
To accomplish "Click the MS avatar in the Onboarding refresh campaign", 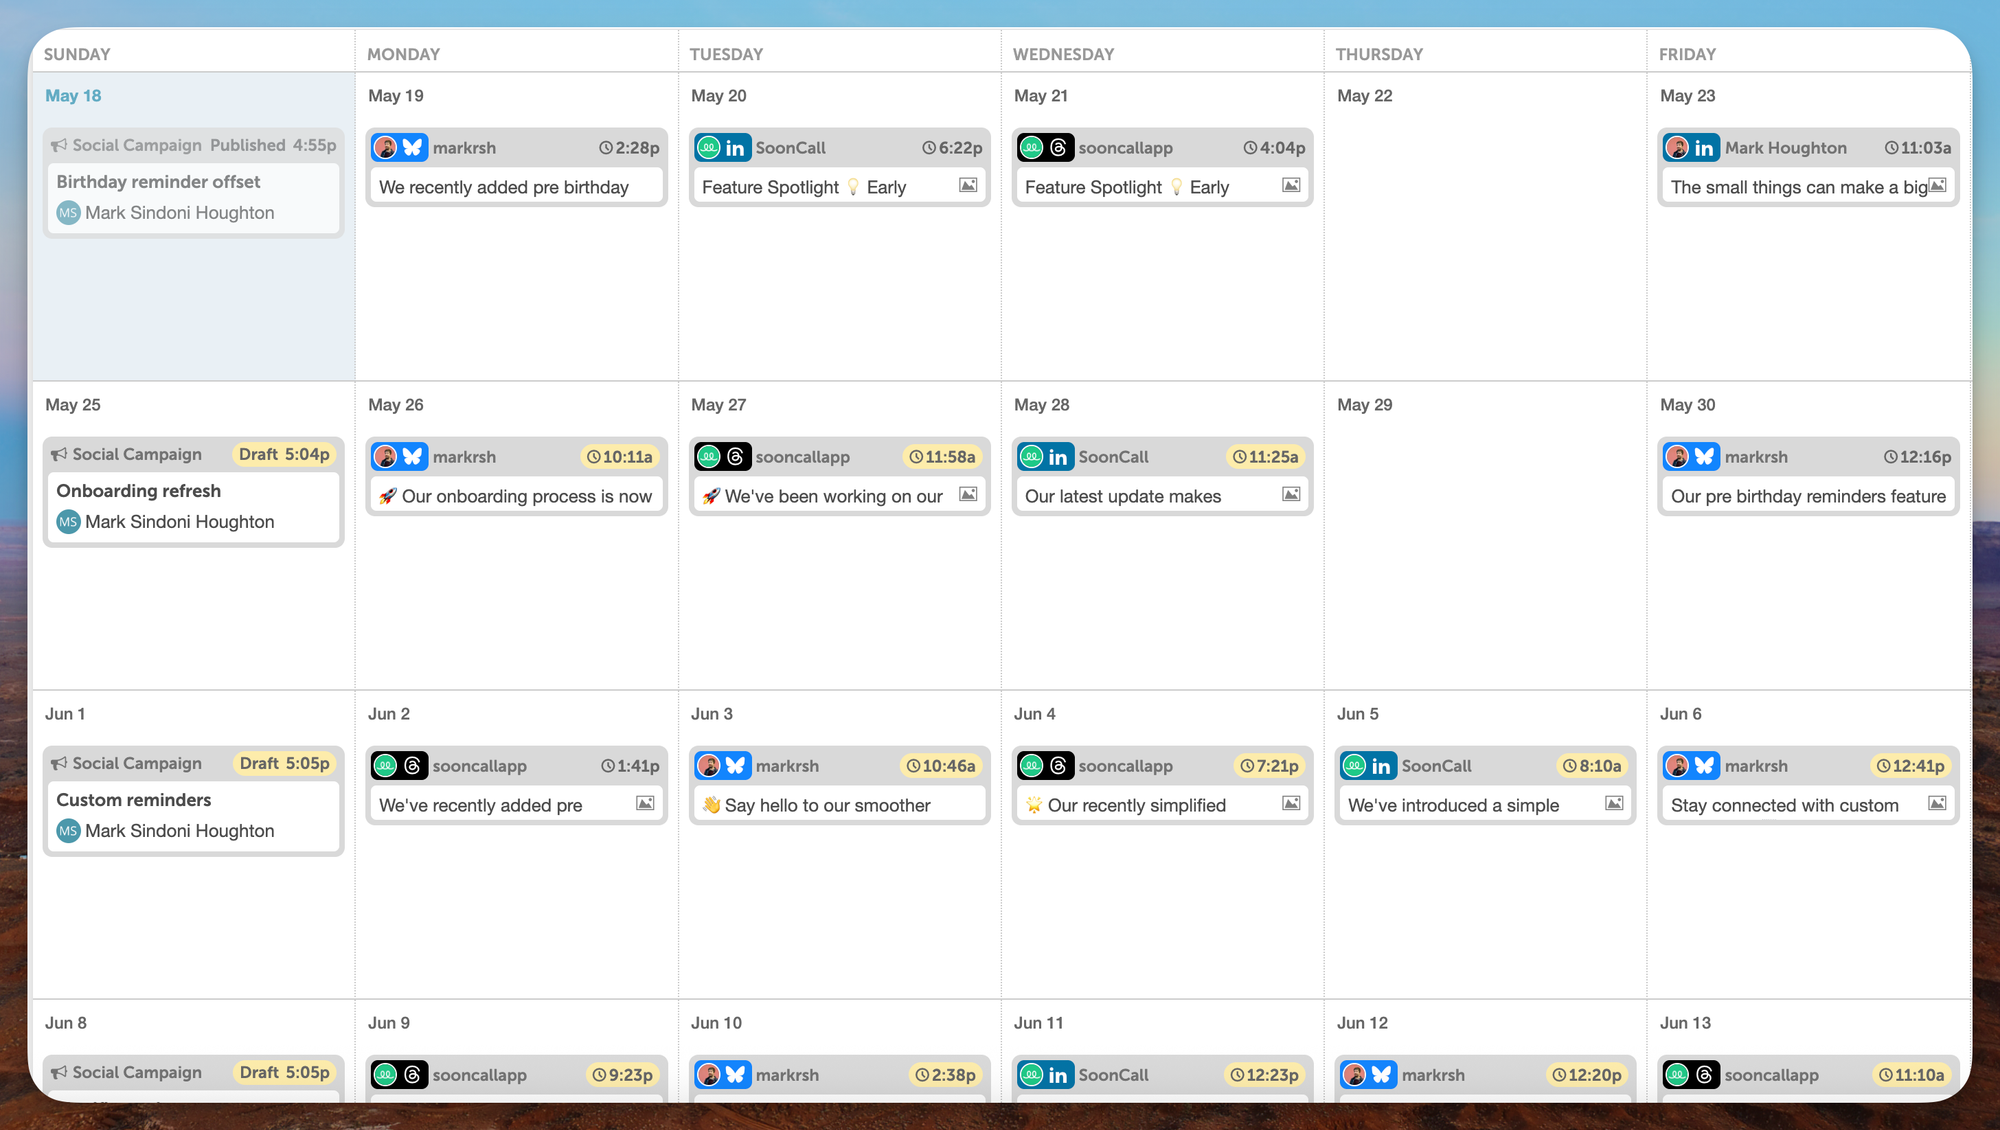I will point(67,521).
